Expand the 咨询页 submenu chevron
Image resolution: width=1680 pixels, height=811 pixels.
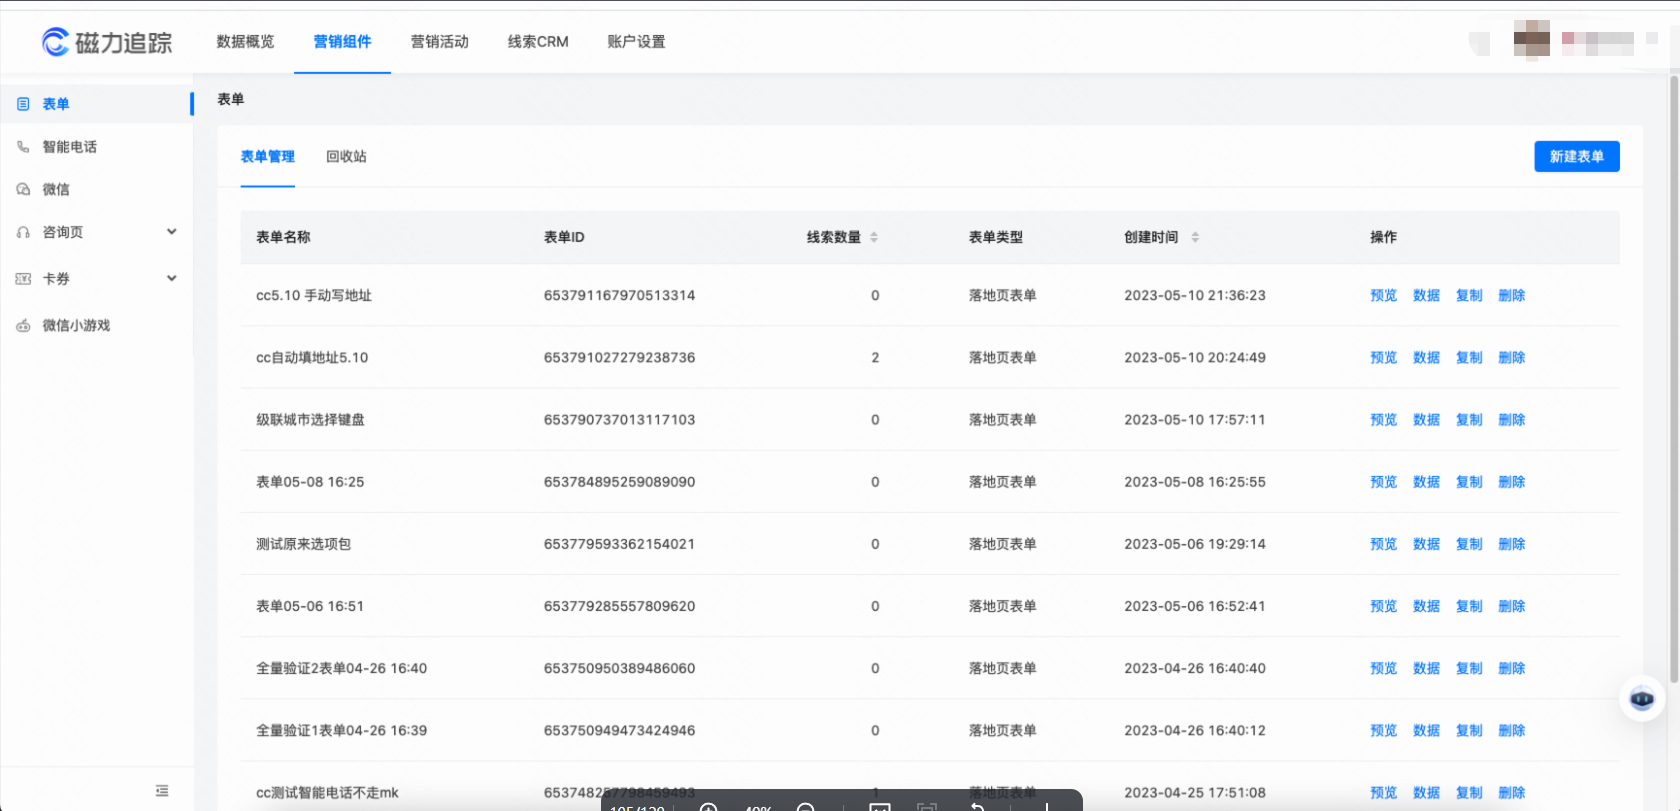(172, 232)
